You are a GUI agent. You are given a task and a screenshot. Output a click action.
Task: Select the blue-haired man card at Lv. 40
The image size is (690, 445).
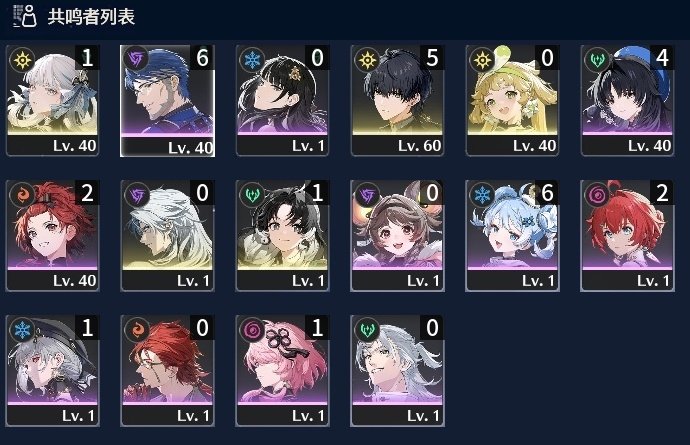(x=167, y=101)
